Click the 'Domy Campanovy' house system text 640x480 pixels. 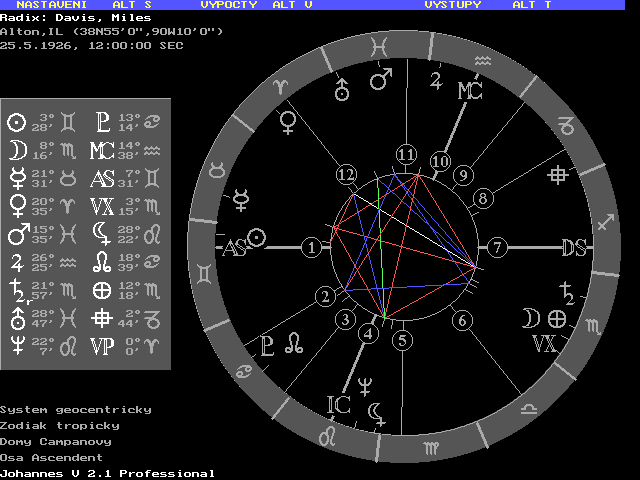(x=55, y=441)
